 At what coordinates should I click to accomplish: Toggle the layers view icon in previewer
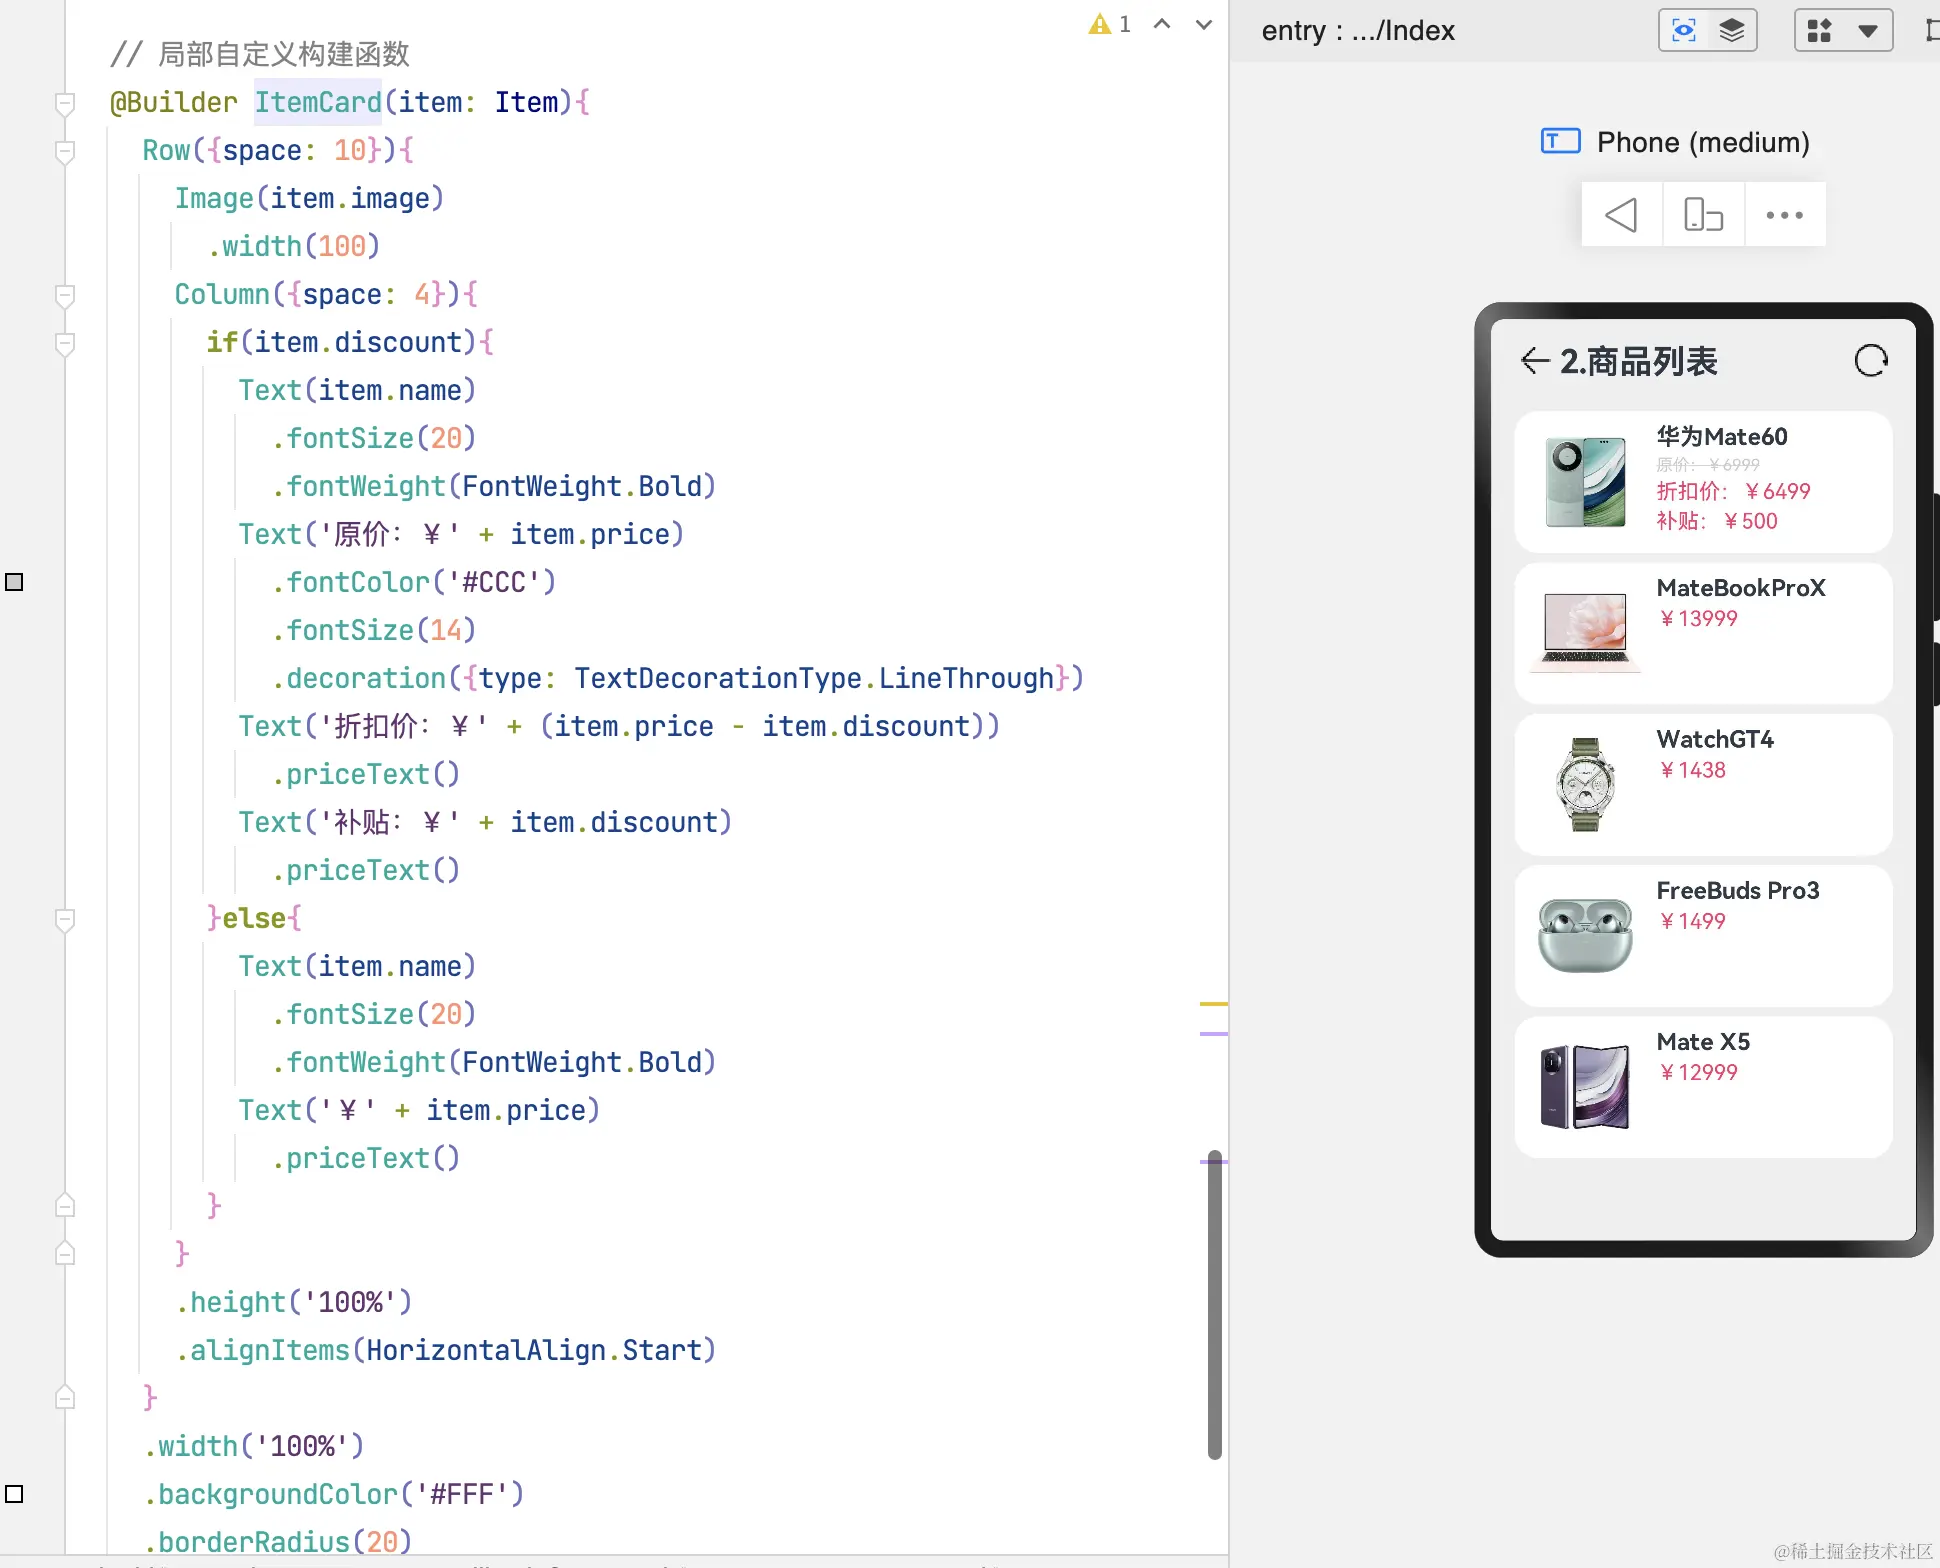coord(1732,31)
